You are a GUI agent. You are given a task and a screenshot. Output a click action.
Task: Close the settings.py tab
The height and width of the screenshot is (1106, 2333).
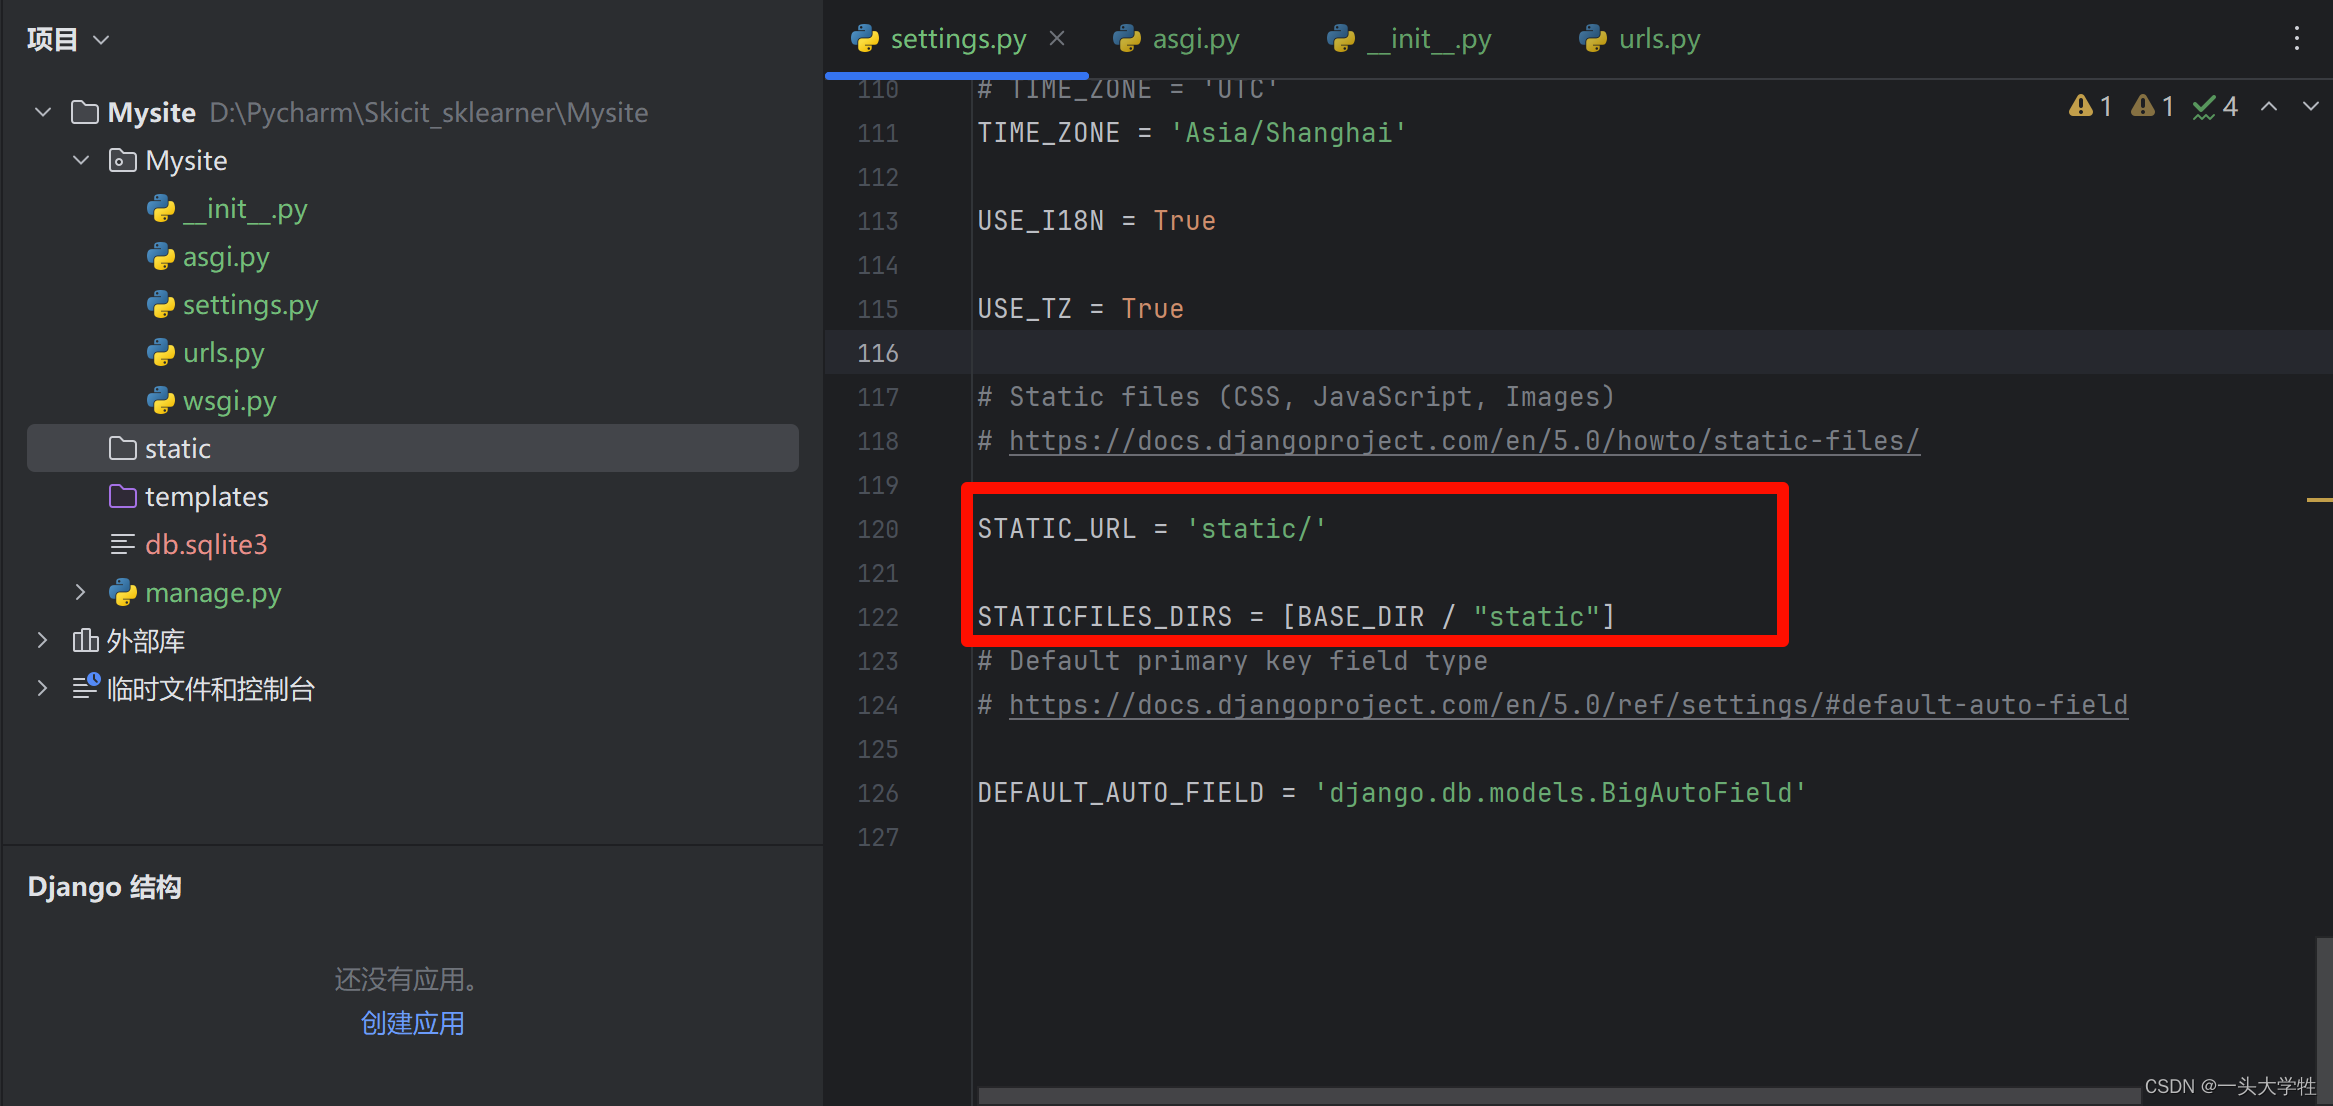click(1057, 38)
